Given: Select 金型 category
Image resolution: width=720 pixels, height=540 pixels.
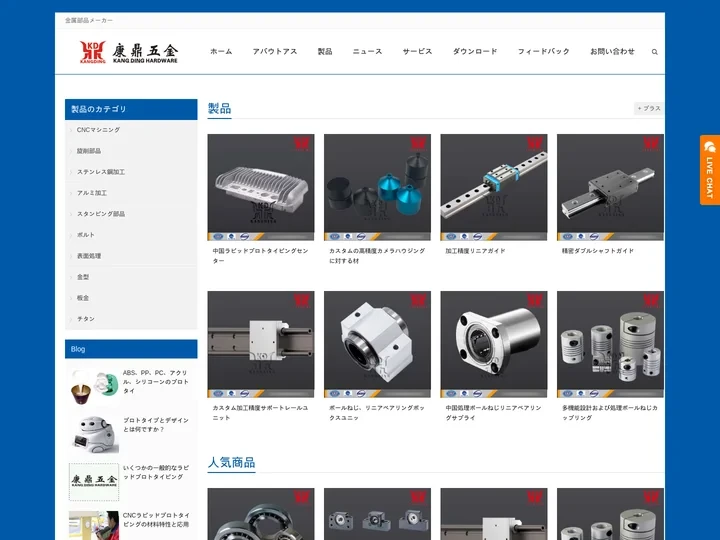Looking at the screenshot, I should click(x=83, y=277).
